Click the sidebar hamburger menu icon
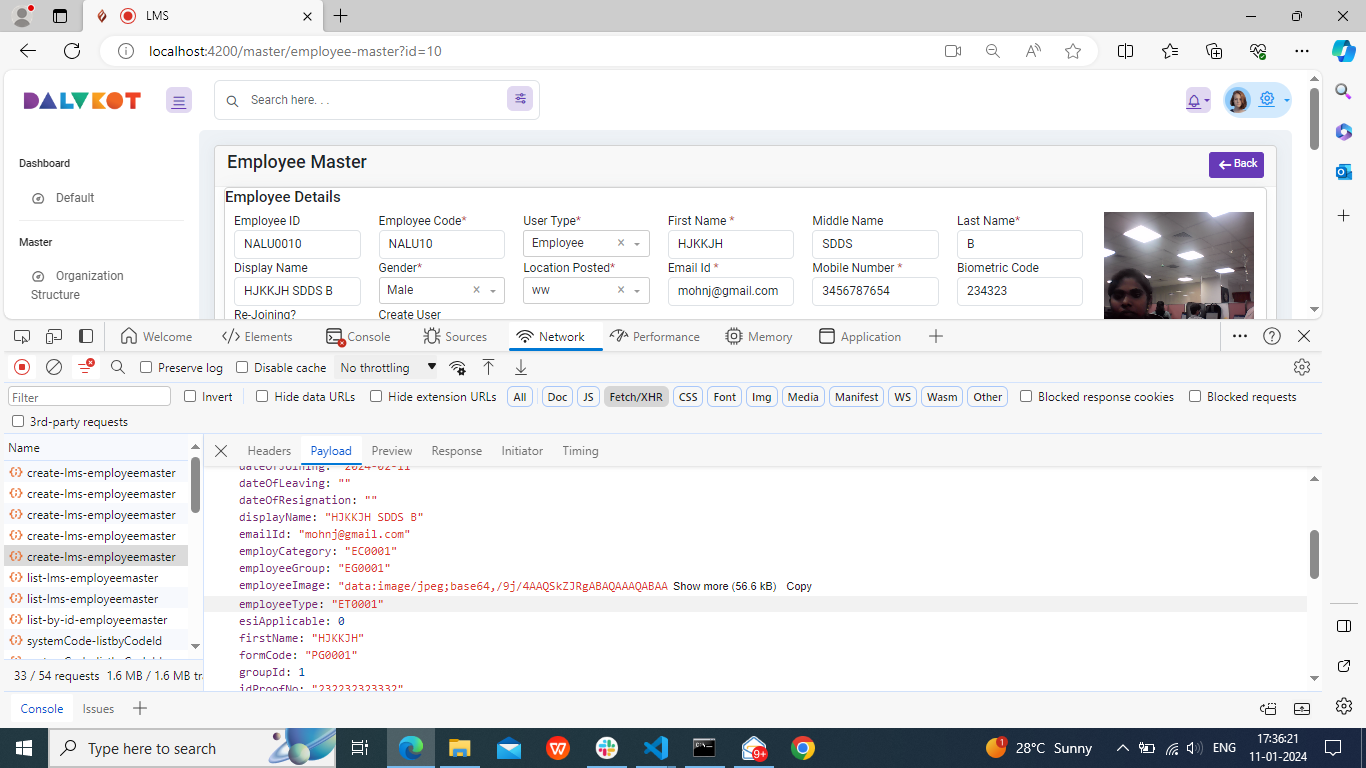Screen dimensions: 1366x768 179,100
